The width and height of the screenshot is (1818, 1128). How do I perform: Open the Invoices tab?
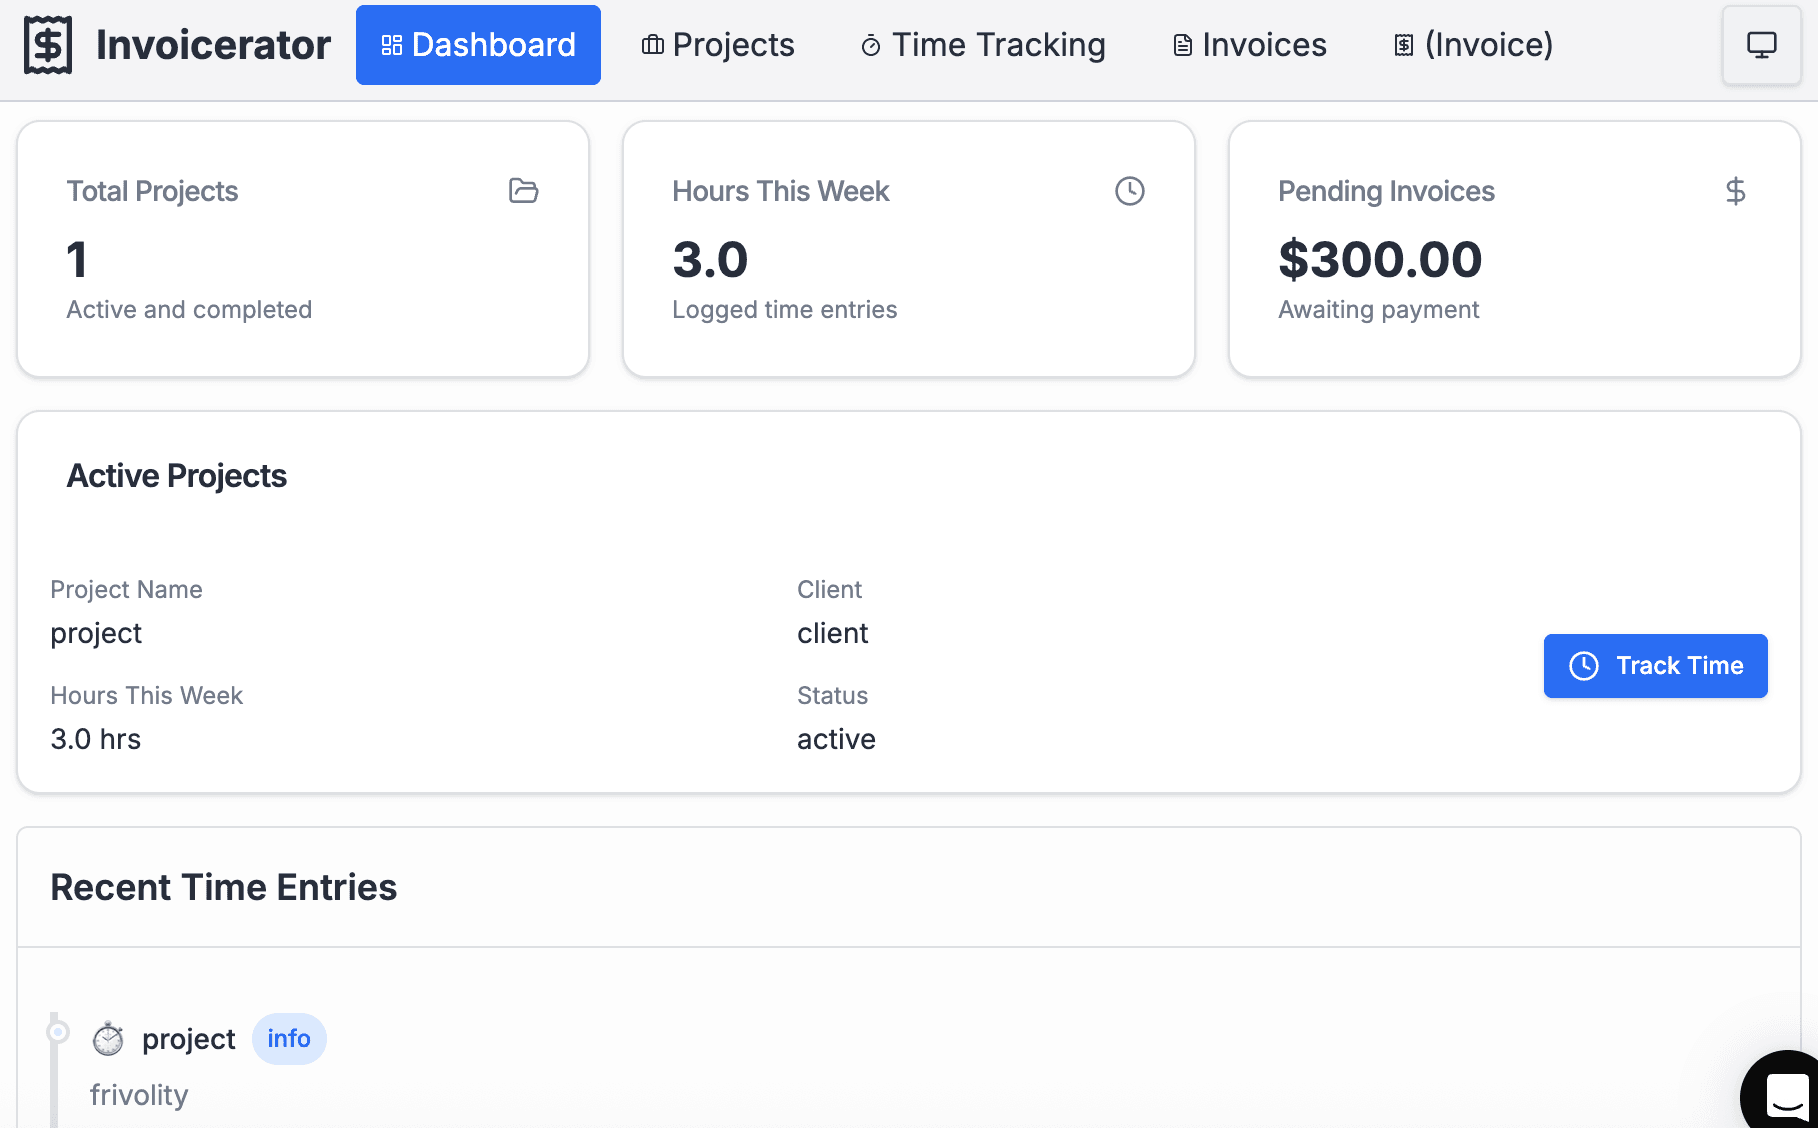click(1249, 45)
